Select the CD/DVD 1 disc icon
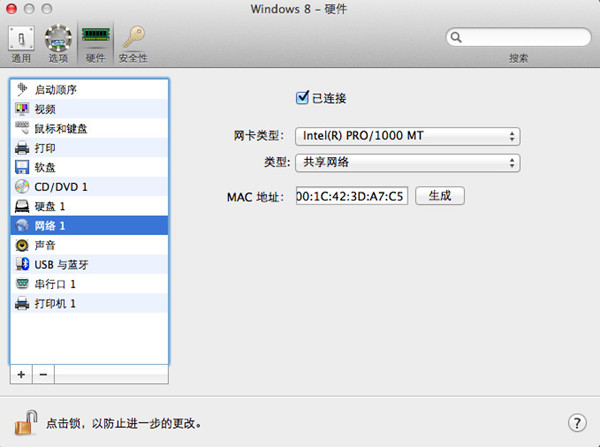Image resolution: width=600 pixels, height=447 pixels. pos(22,187)
